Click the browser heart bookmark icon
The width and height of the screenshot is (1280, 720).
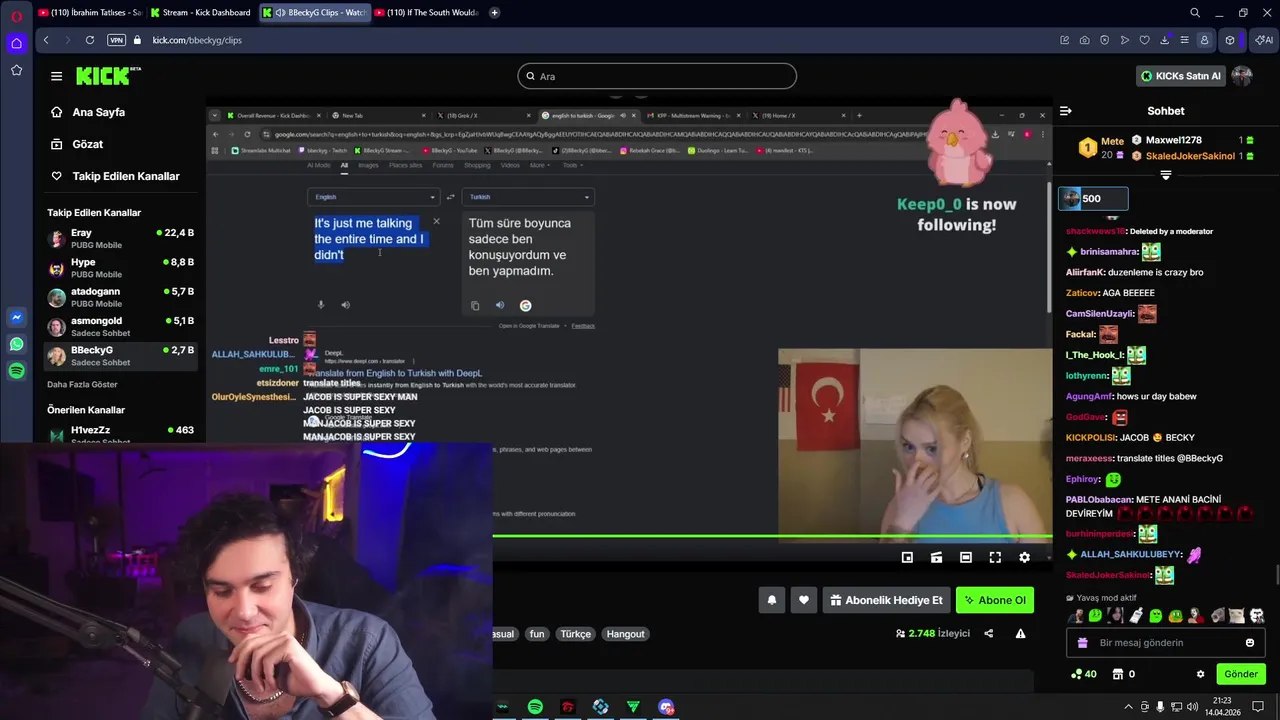click(x=1145, y=40)
